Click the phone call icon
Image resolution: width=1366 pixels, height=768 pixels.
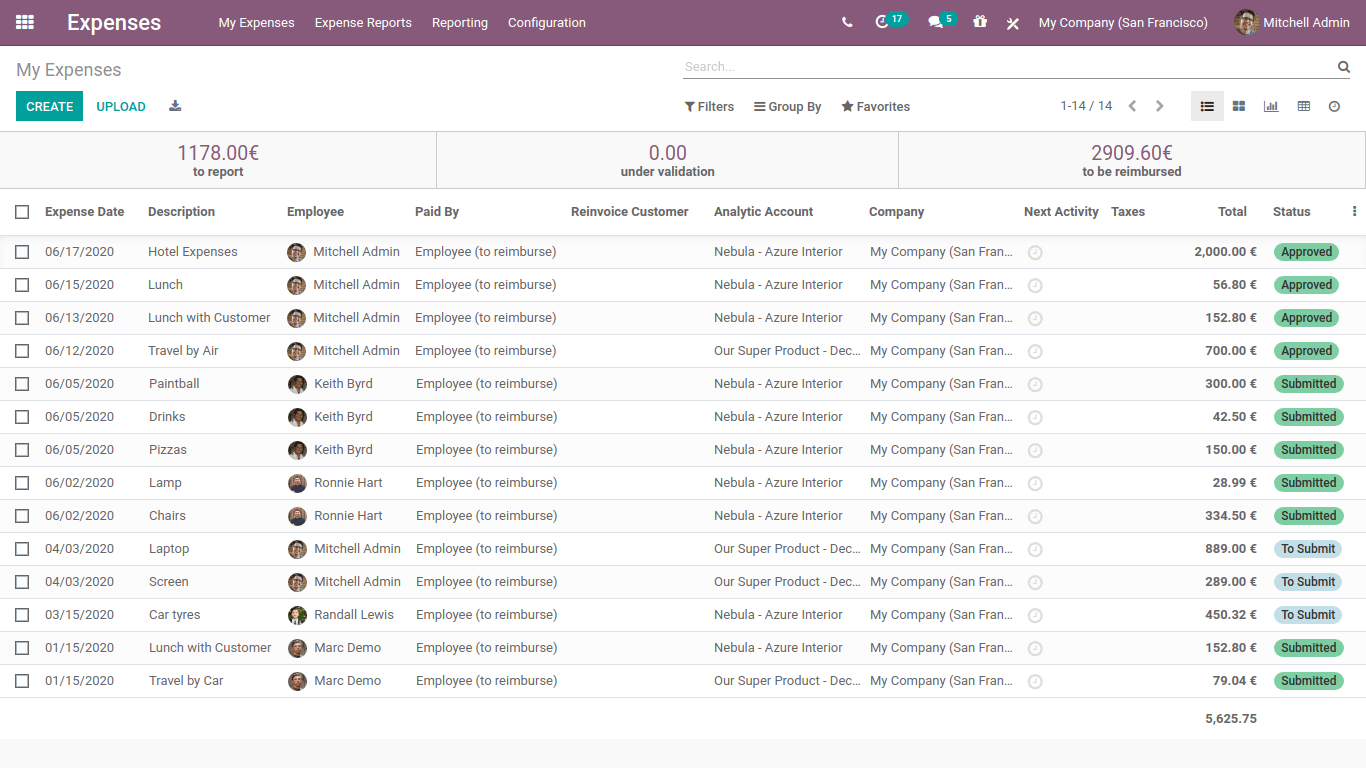[847, 22]
